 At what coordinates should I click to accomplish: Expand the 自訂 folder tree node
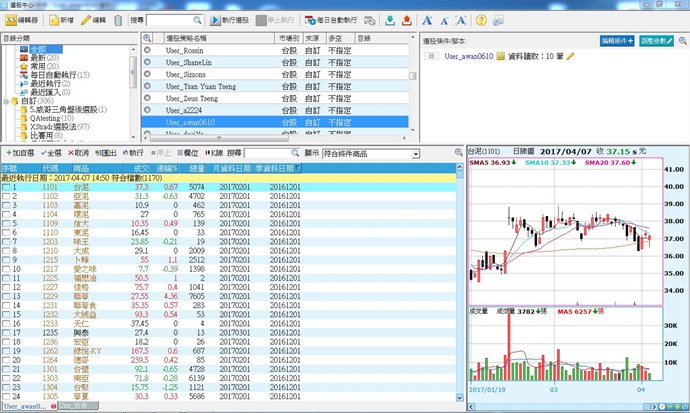pyautogui.click(x=10, y=101)
